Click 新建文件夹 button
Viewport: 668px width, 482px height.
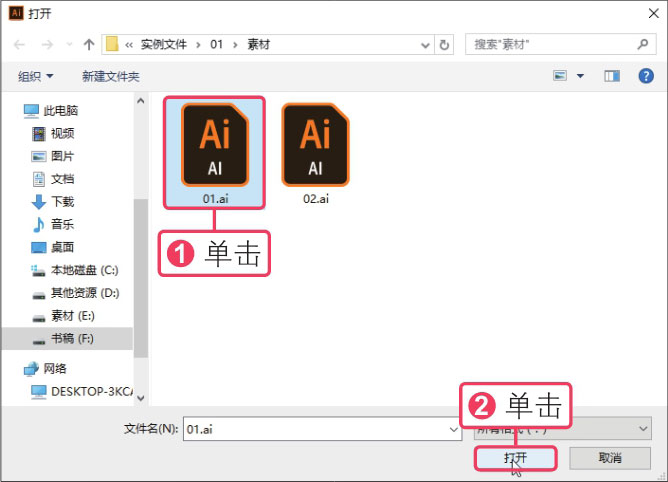pyautogui.click(x=111, y=76)
